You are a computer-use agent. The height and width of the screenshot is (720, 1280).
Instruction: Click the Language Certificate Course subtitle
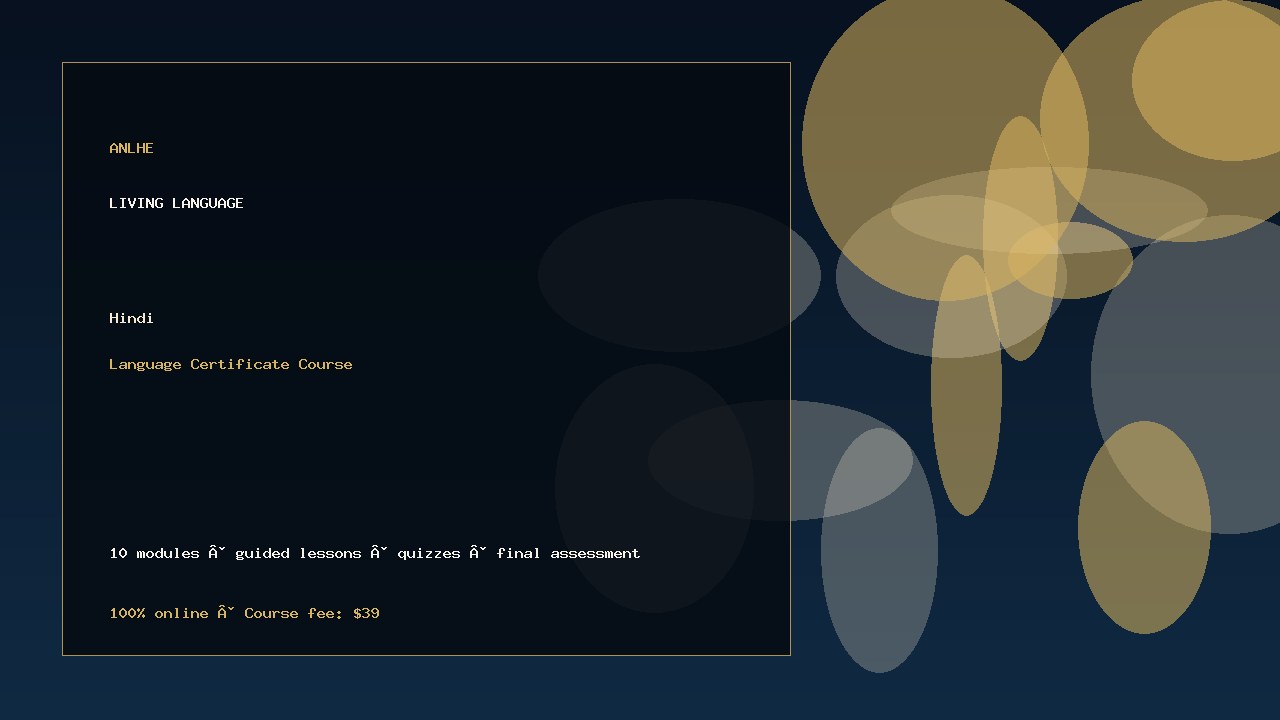tap(231, 364)
